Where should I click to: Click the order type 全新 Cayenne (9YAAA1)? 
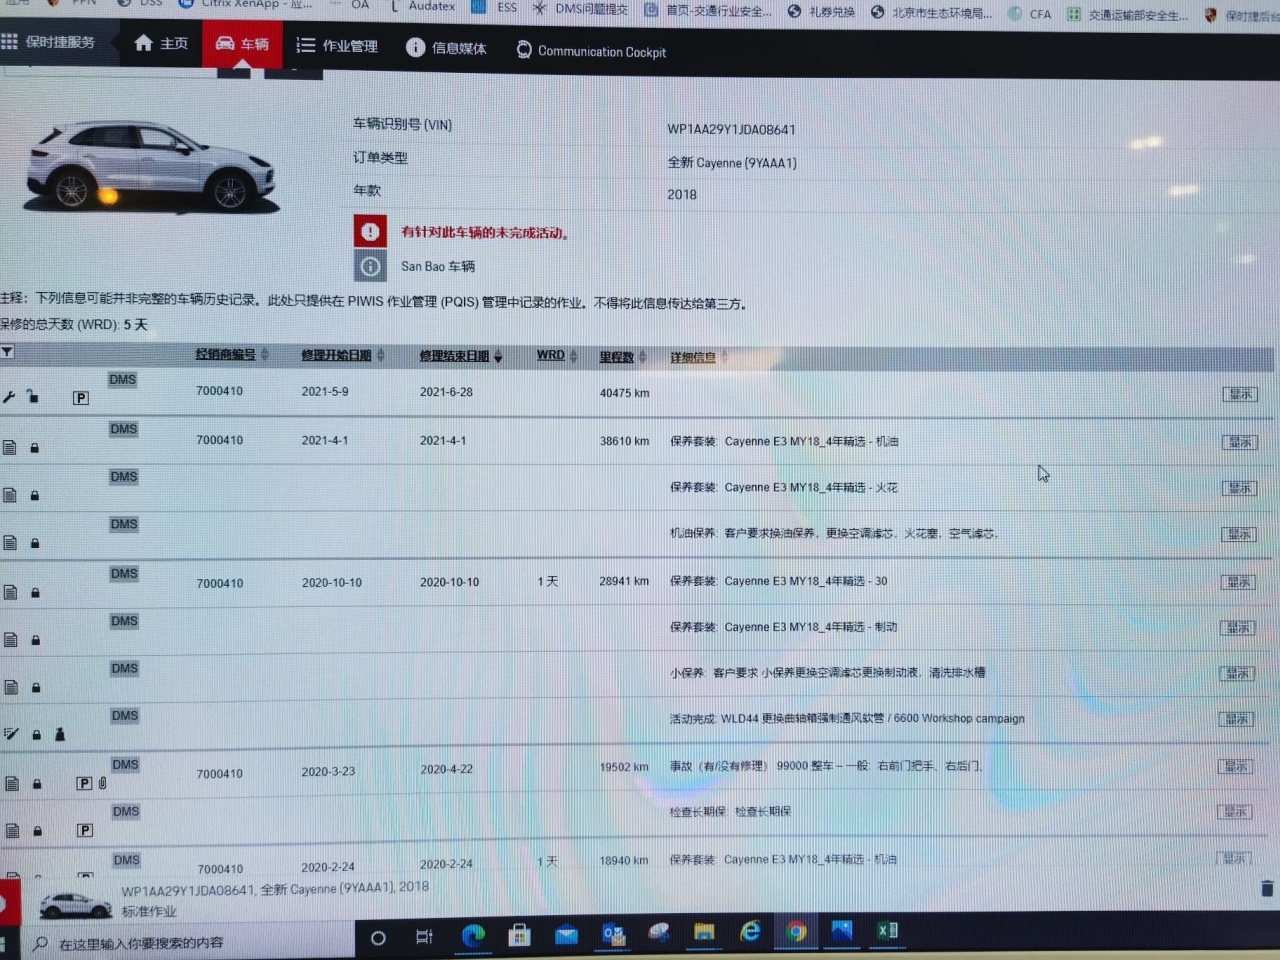coord(732,162)
